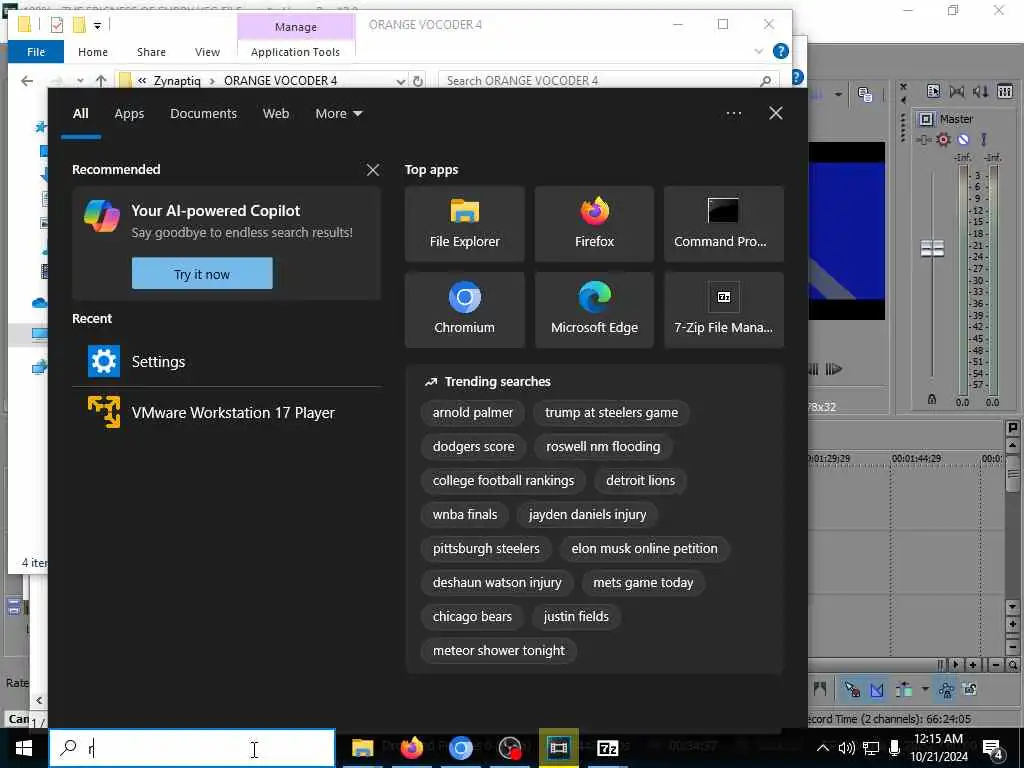The height and width of the screenshot is (768, 1024).
Task: Toggle automatic crossfades in bottom toolbar
Action: coord(877,689)
